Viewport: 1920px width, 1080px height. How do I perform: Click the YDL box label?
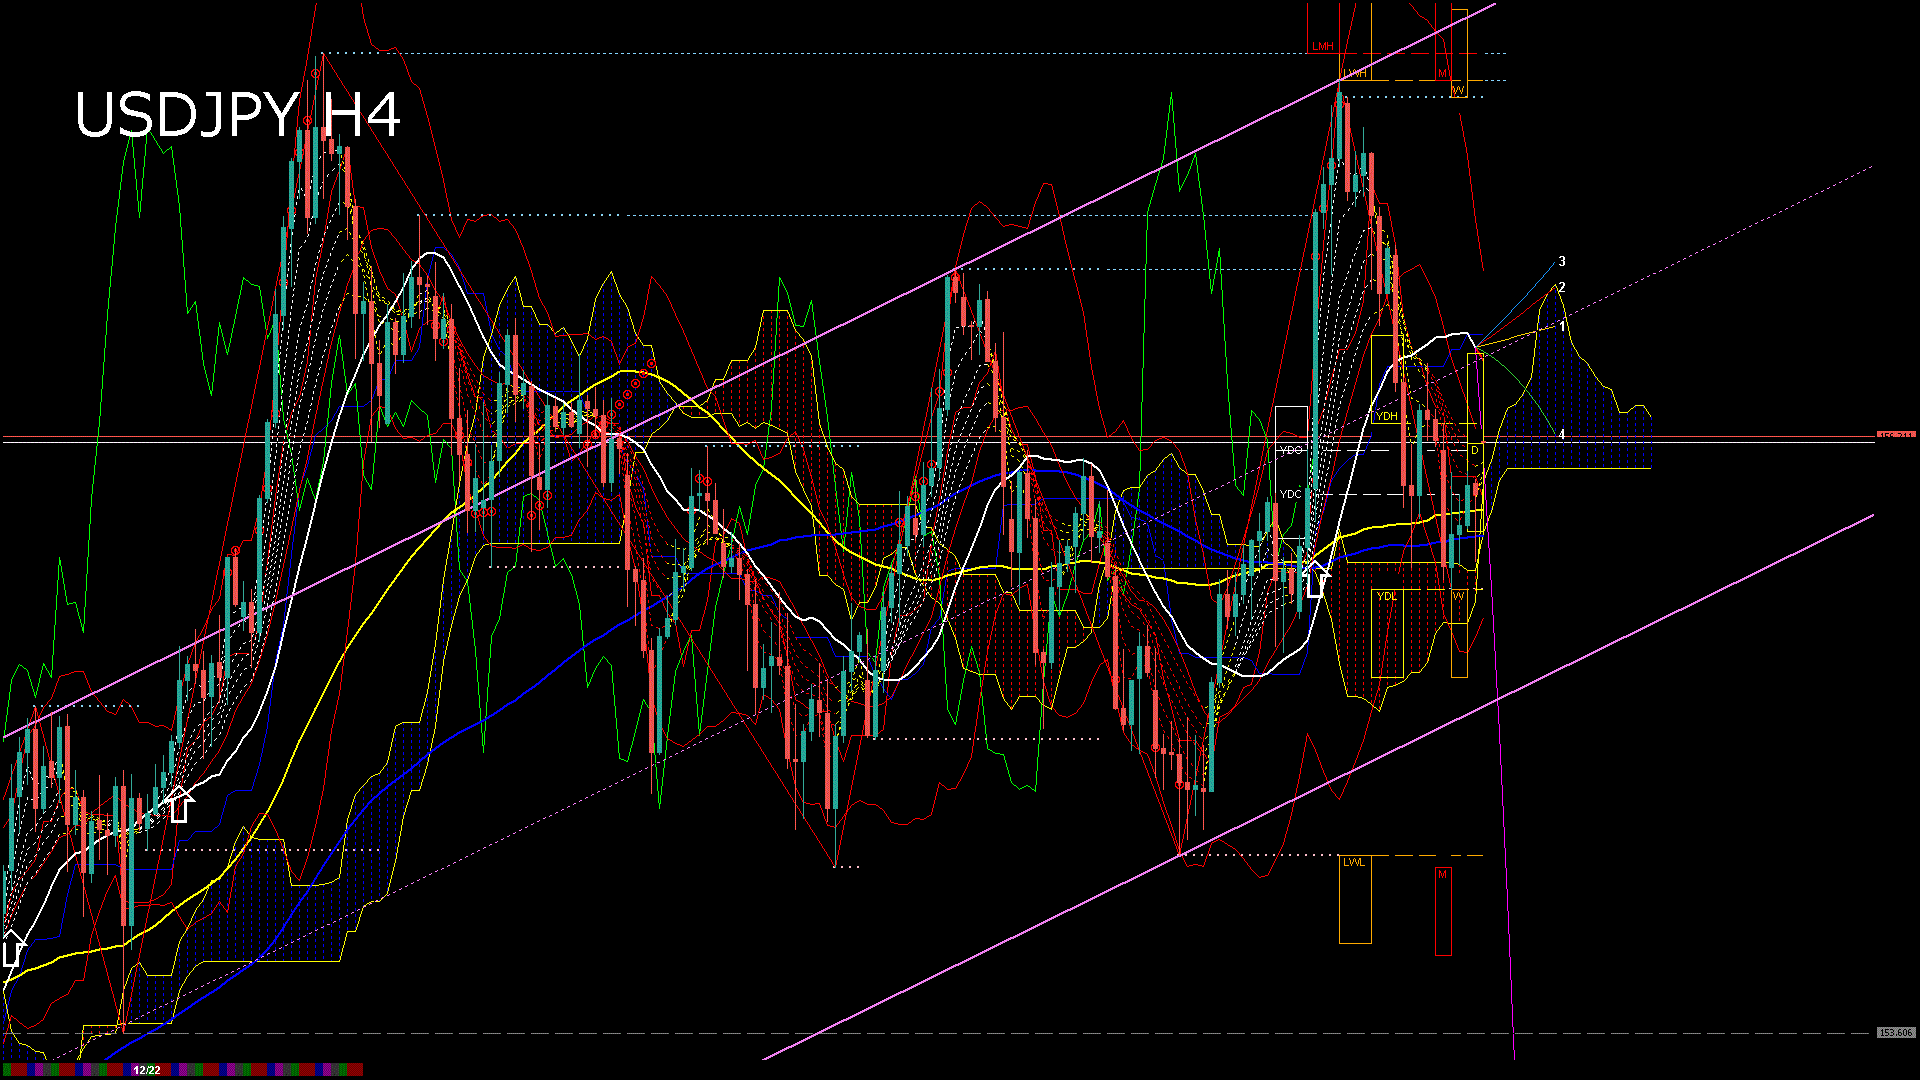click(1387, 596)
